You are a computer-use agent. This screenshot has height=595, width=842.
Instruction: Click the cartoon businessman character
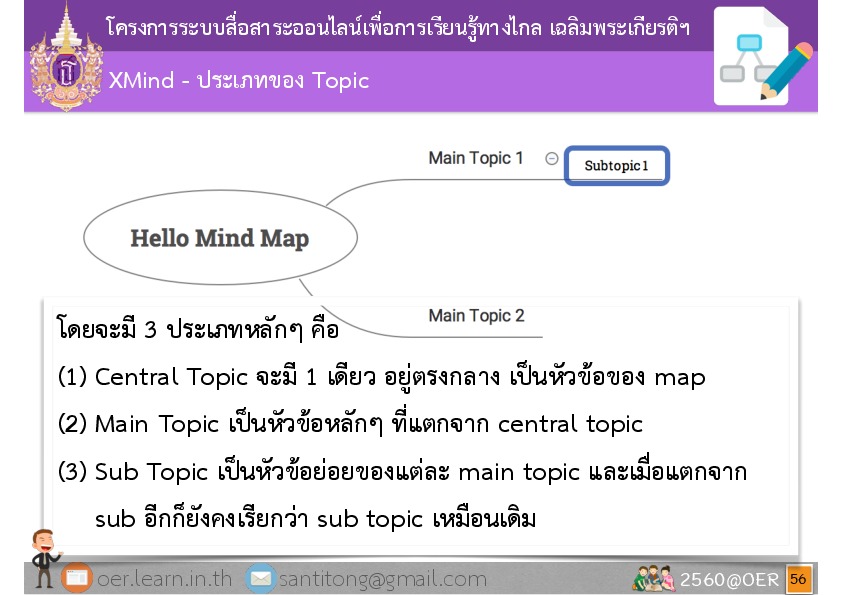43,556
